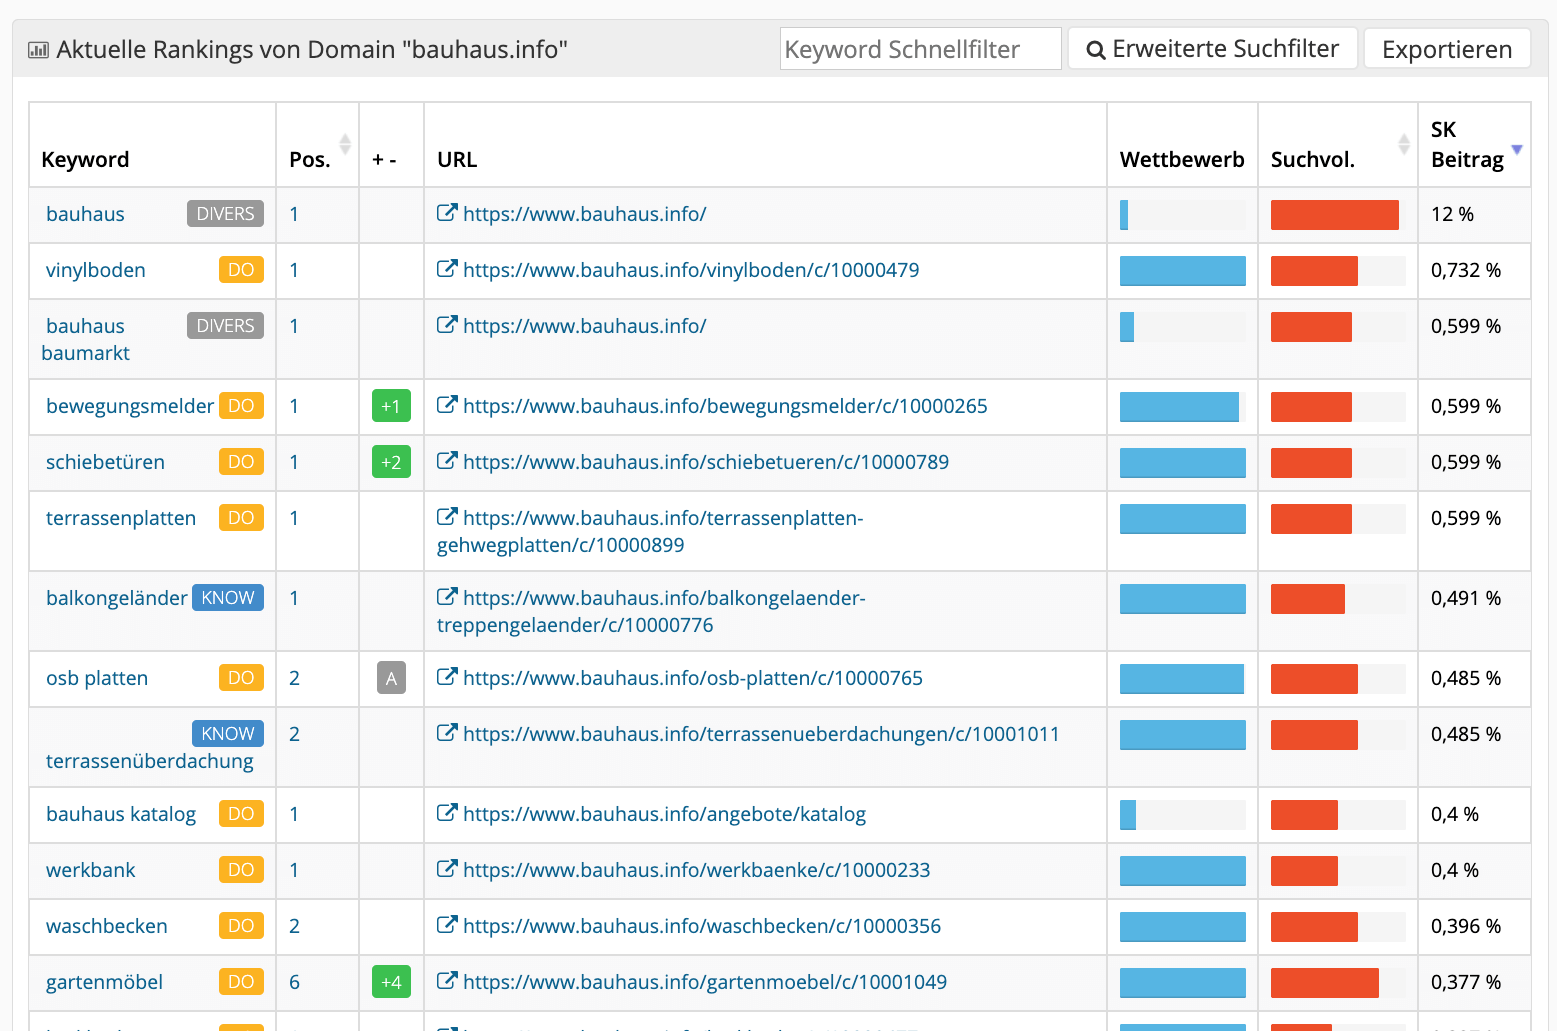1557x1031 pixels.
Task: Open the 'schiebetüren' keyword link
Action: pos(105,462)
